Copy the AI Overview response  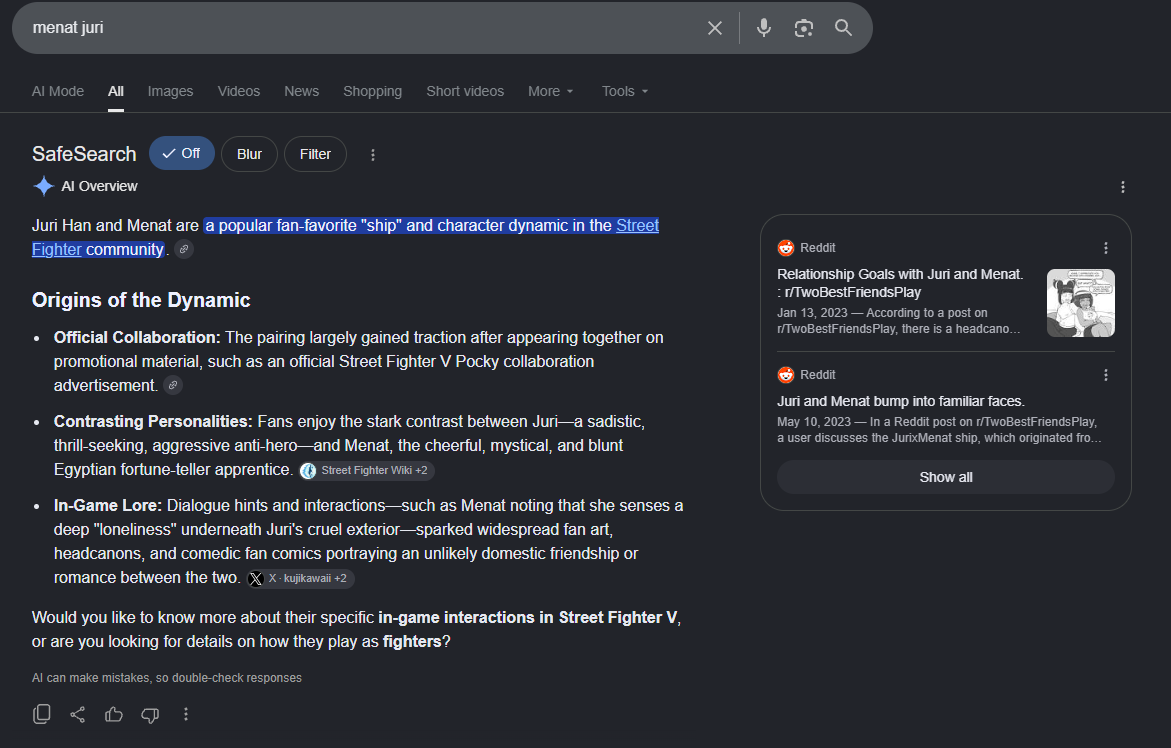click(42, 714)
